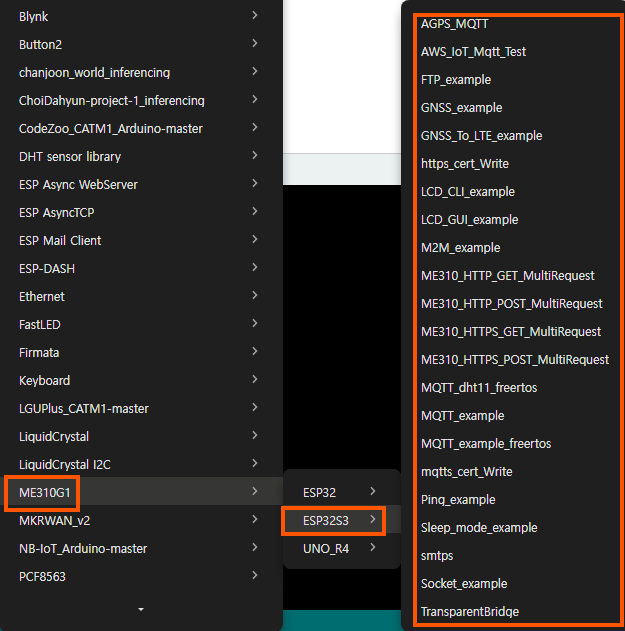
Task: Open NB-IoT_Arduino-master examples
Action: [x=141, y=549]
